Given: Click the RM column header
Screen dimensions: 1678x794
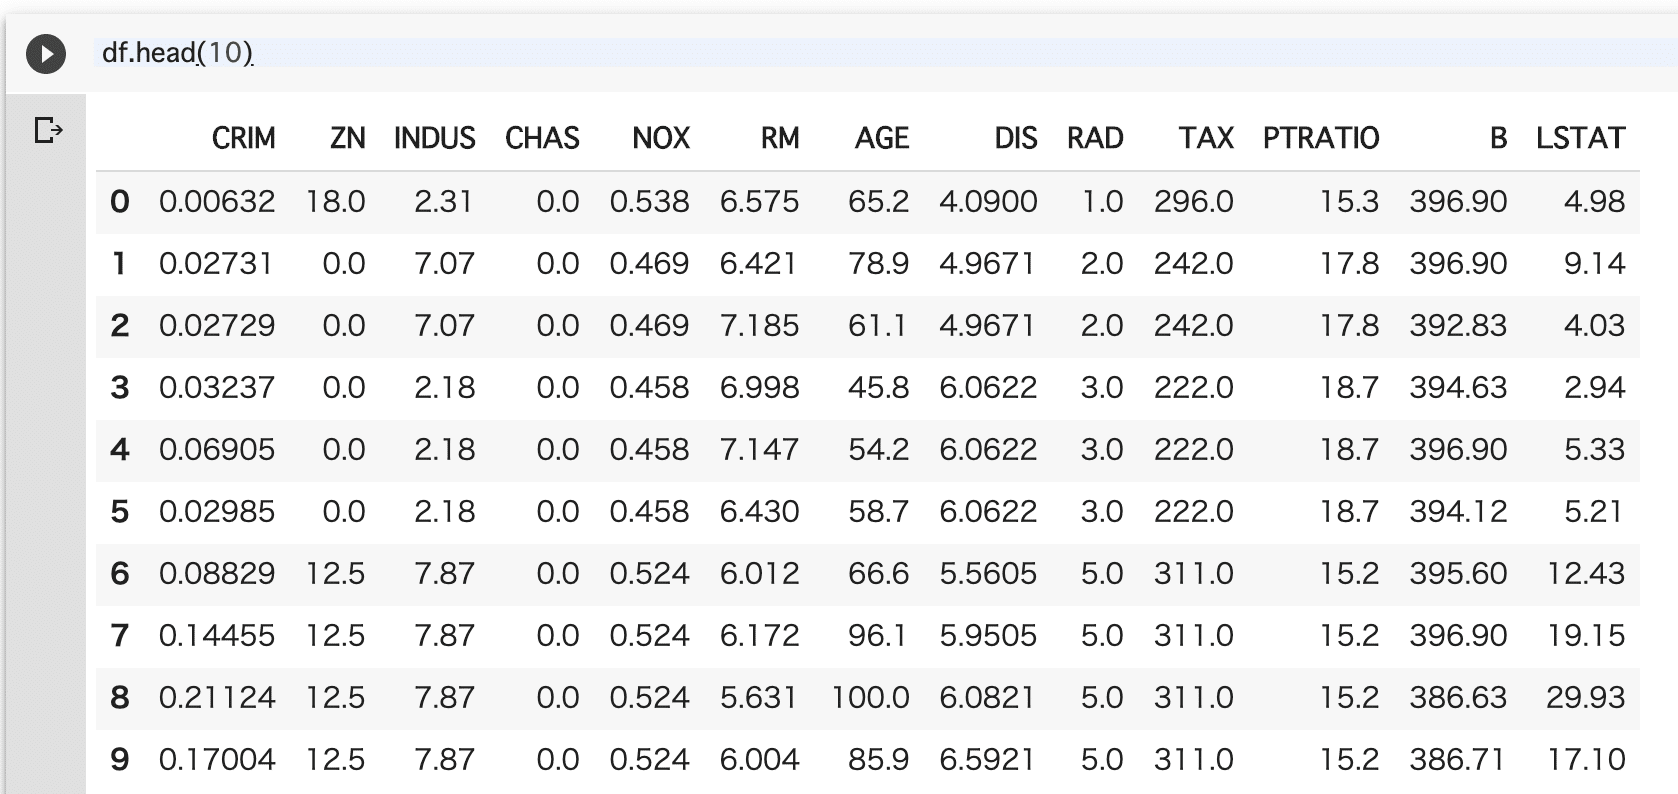Looking at the screenshot, I should point(780,138).
